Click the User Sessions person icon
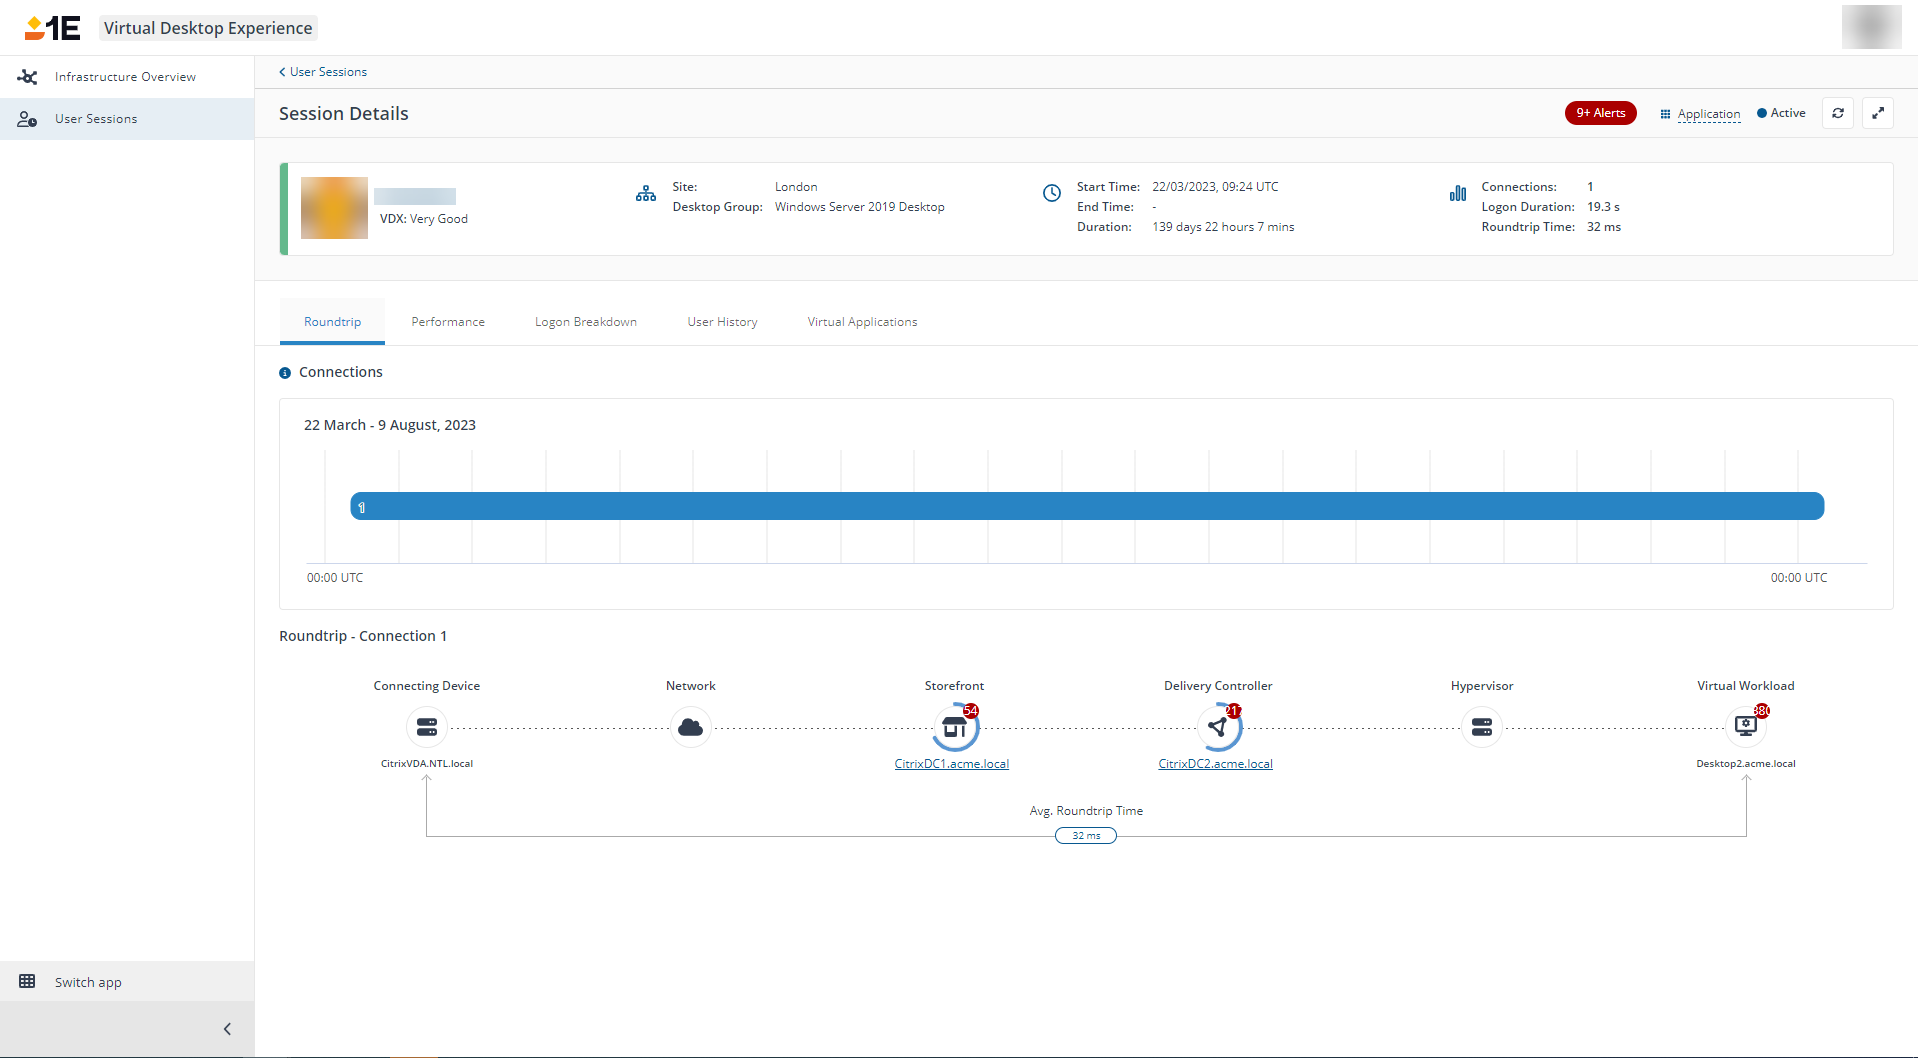 pos(27,119)
